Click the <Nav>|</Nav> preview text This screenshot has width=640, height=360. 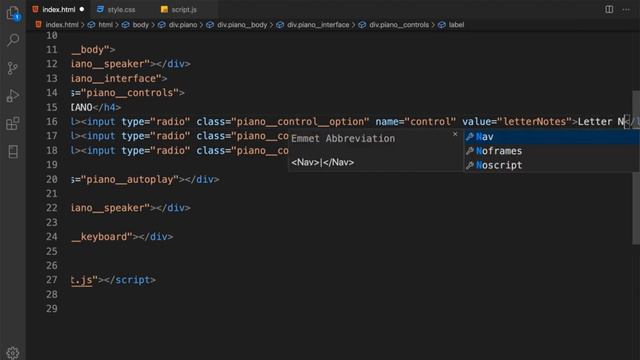click(x=322, y=162)
